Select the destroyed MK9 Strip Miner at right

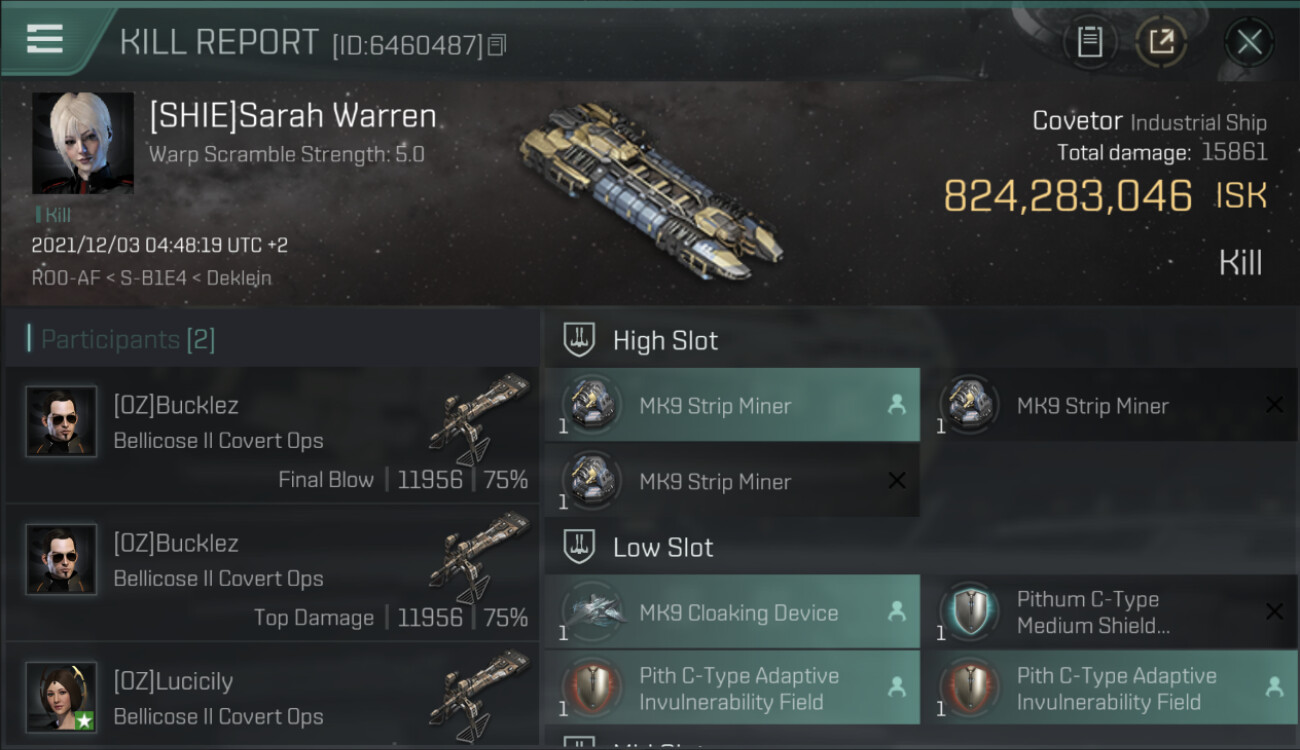point(1110,405)
